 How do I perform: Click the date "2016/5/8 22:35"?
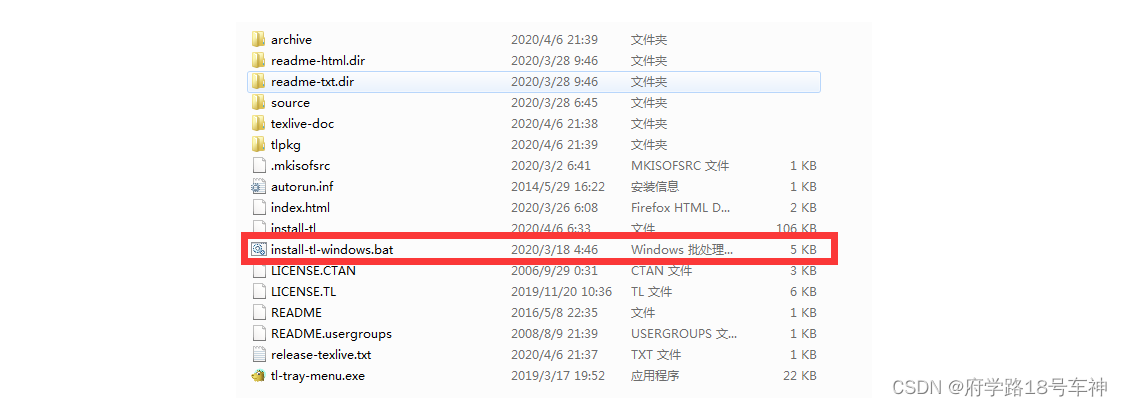555,313
